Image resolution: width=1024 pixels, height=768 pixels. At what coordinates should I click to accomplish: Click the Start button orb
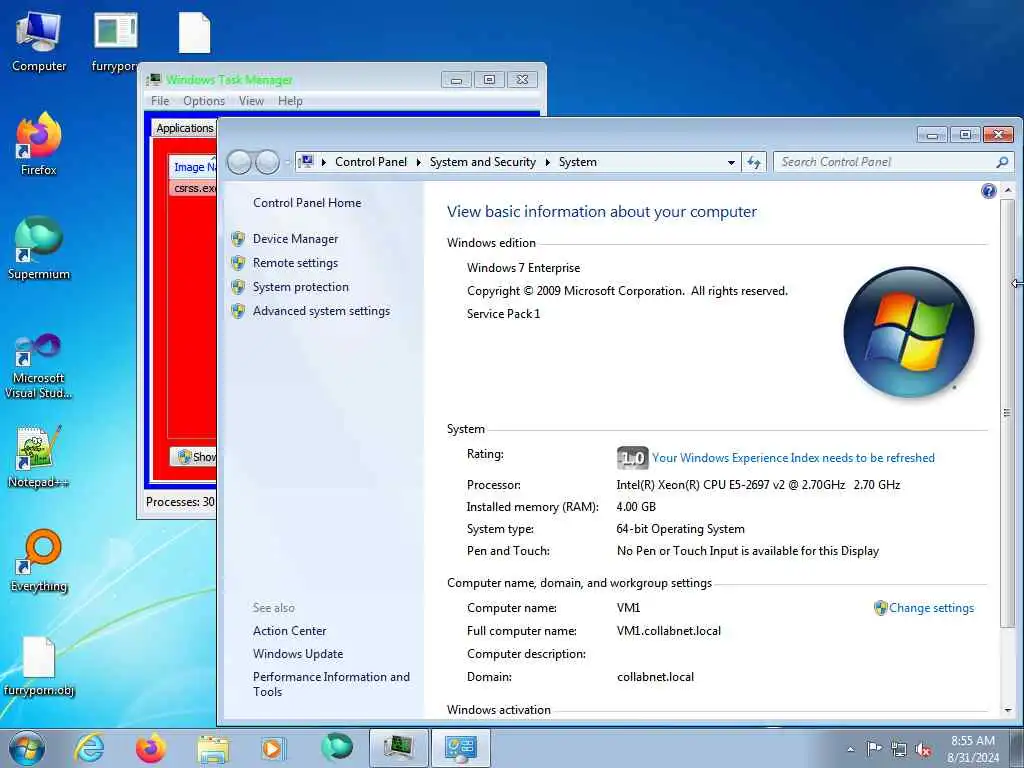coord(27,748)
